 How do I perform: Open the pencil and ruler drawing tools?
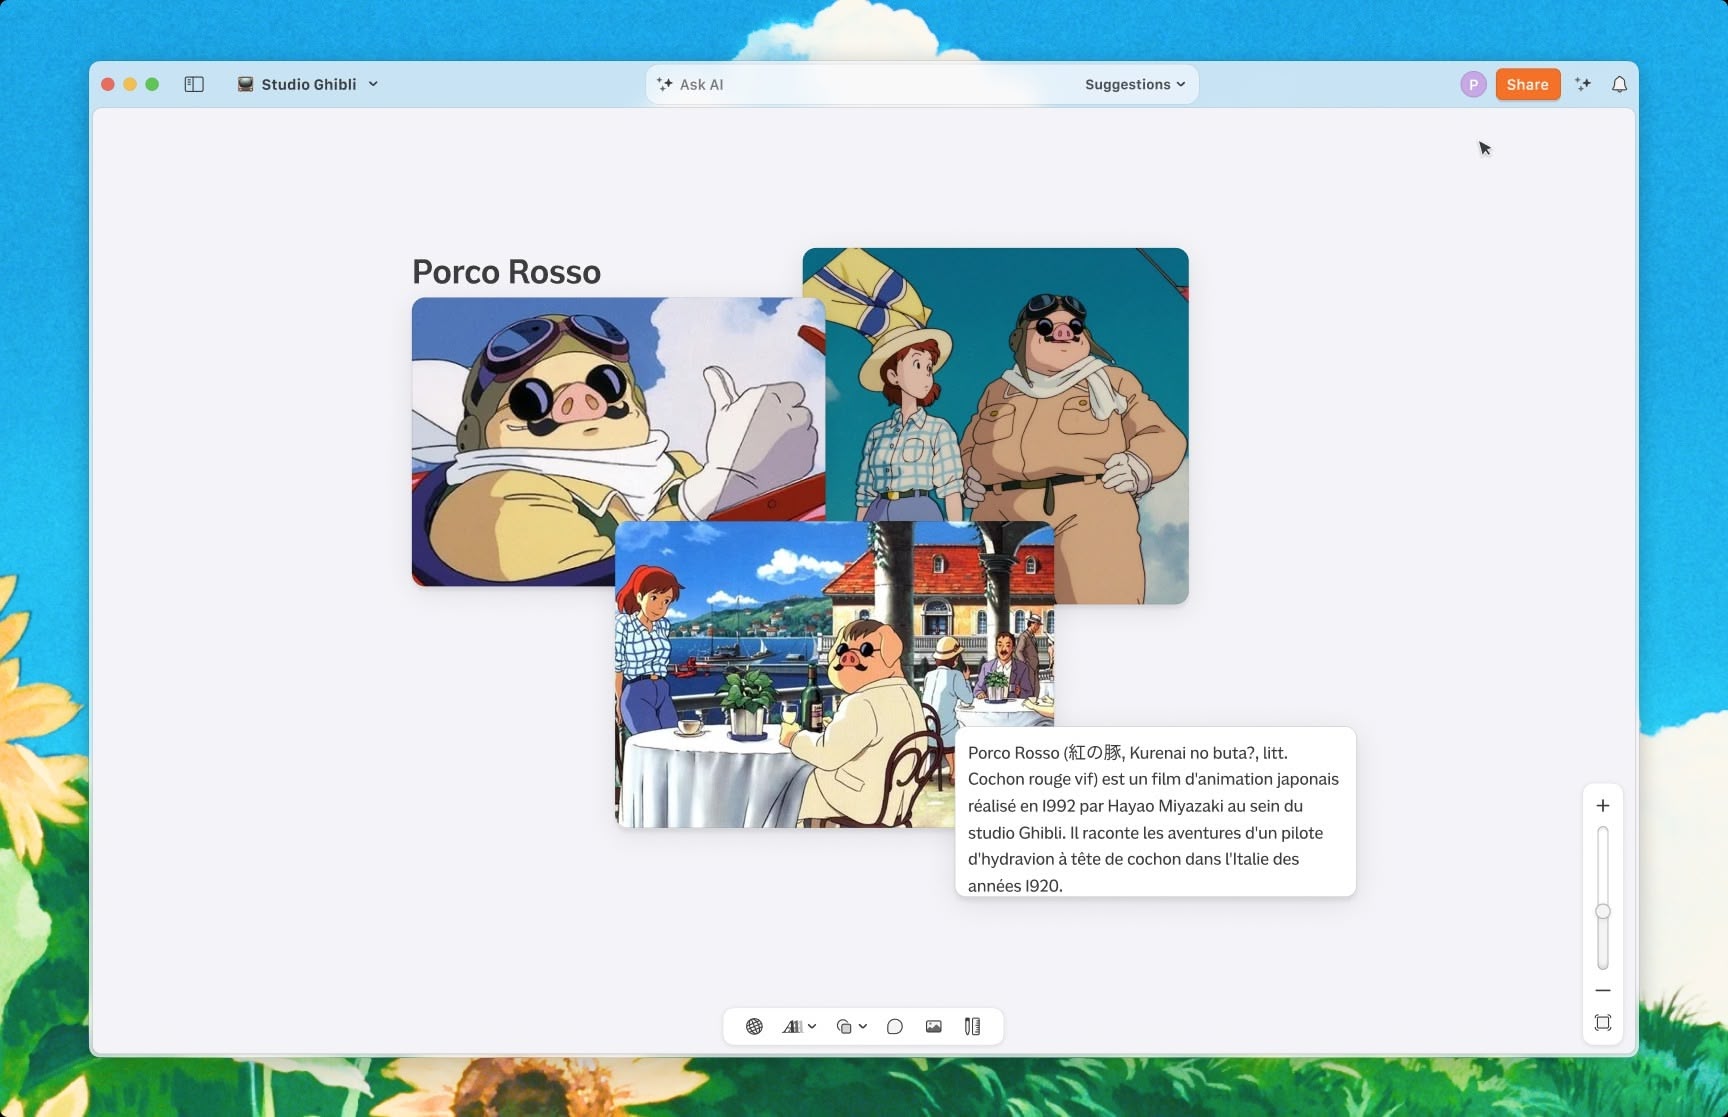pos(972,1026)
